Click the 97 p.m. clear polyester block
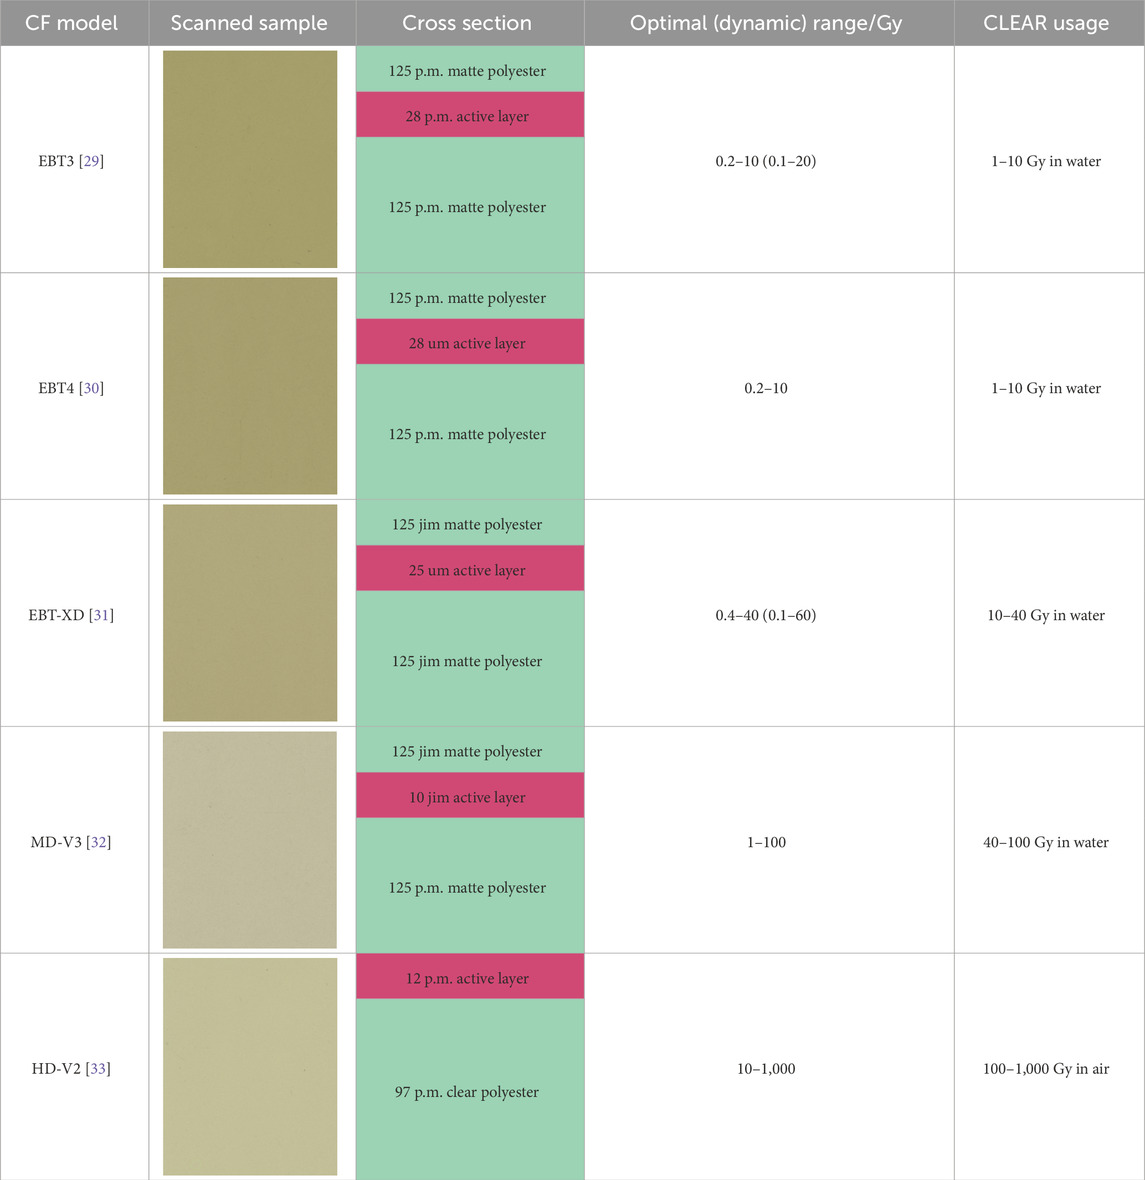This screenshot has height=1180, width=1145. [468, 1092]
